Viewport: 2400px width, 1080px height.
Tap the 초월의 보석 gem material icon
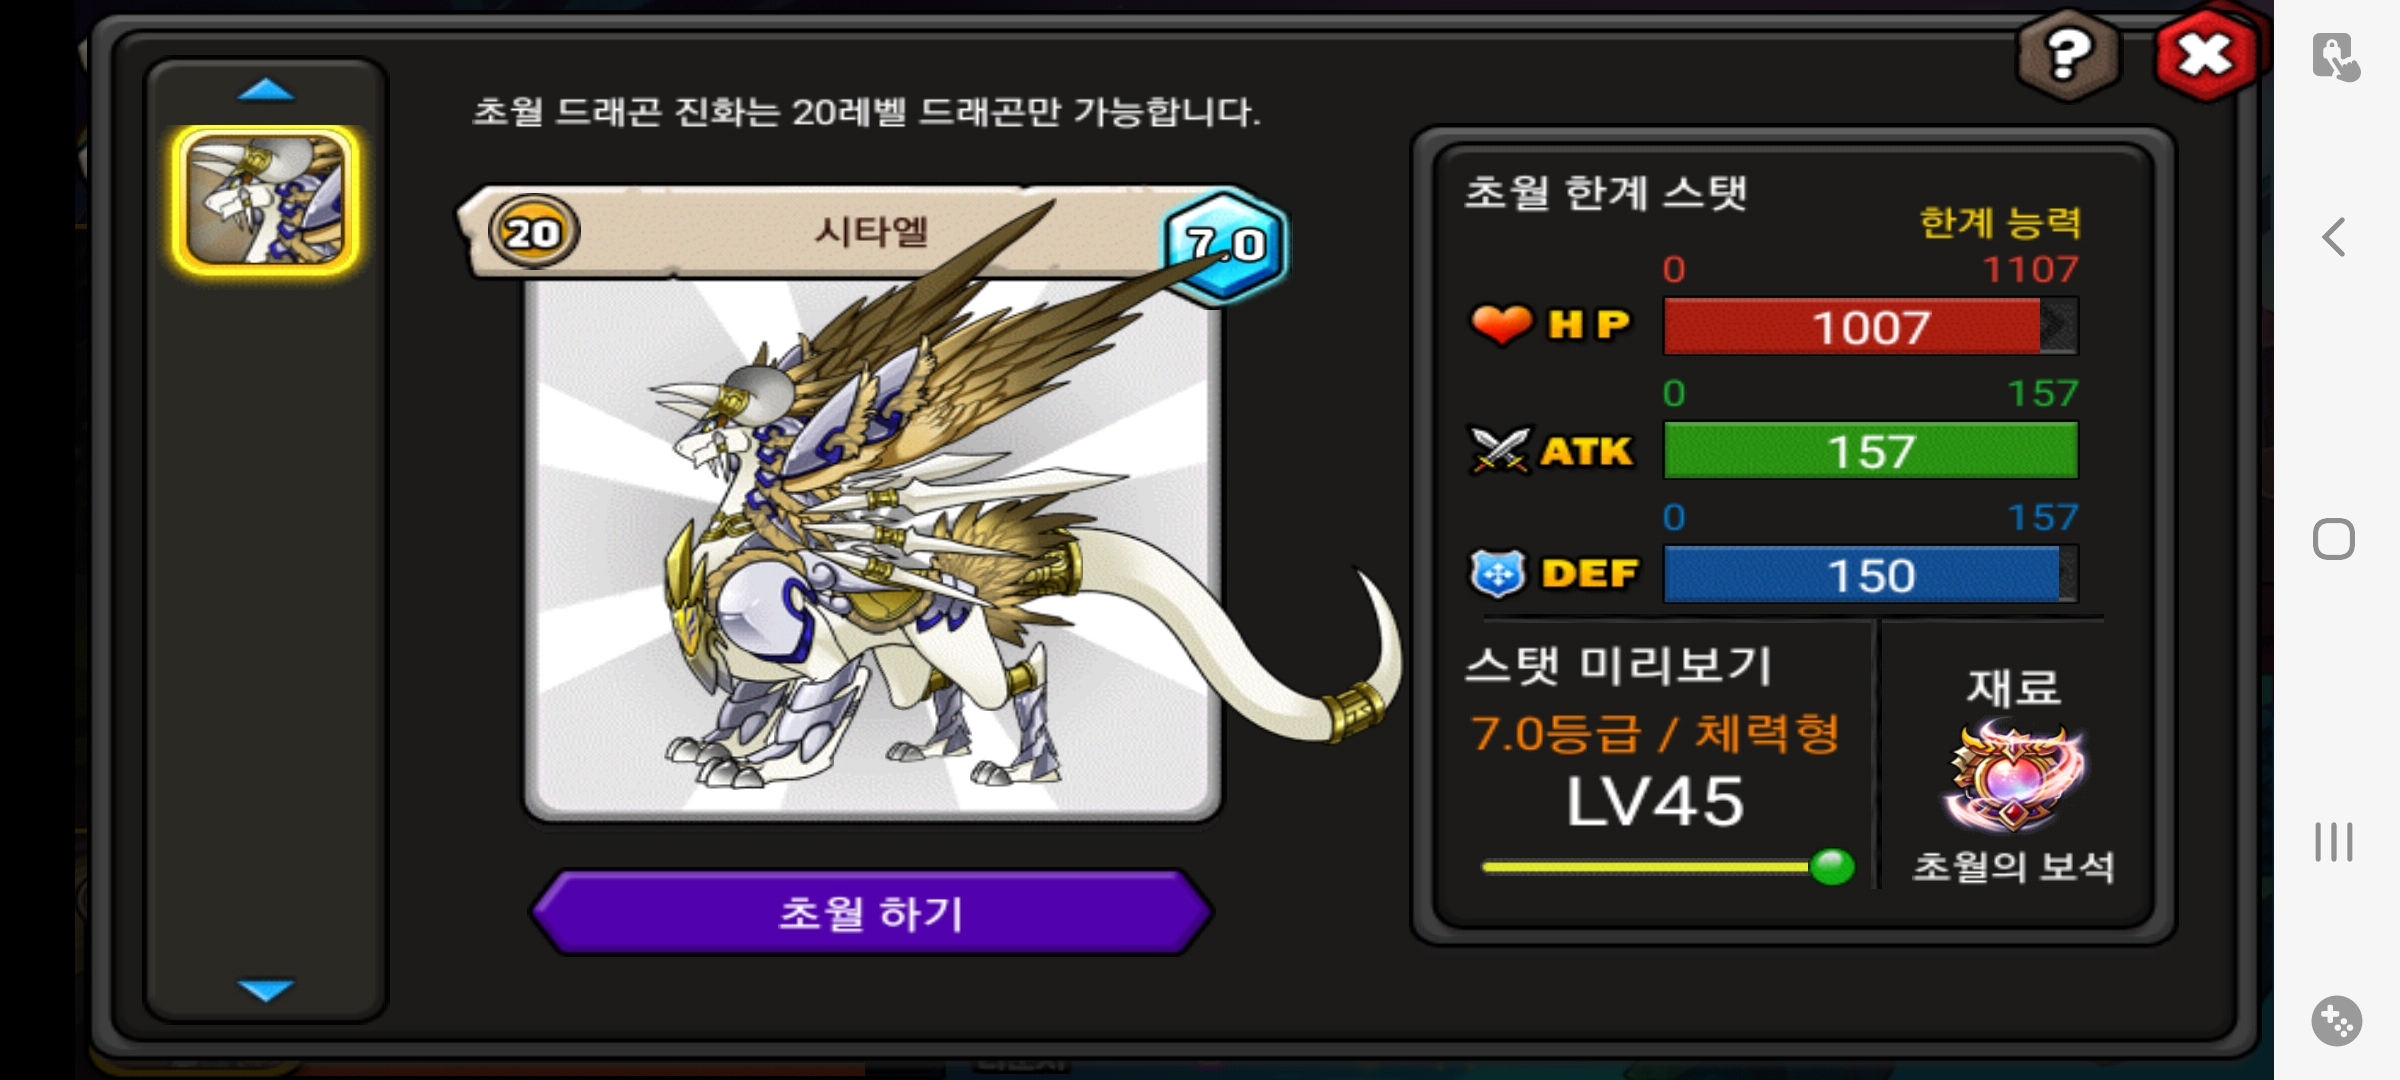point(2012,779)
